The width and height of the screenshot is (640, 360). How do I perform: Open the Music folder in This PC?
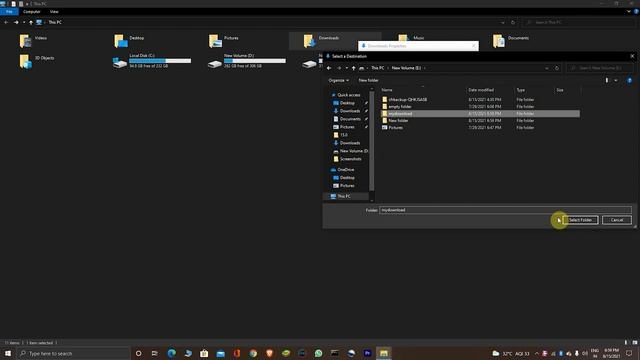411,38
